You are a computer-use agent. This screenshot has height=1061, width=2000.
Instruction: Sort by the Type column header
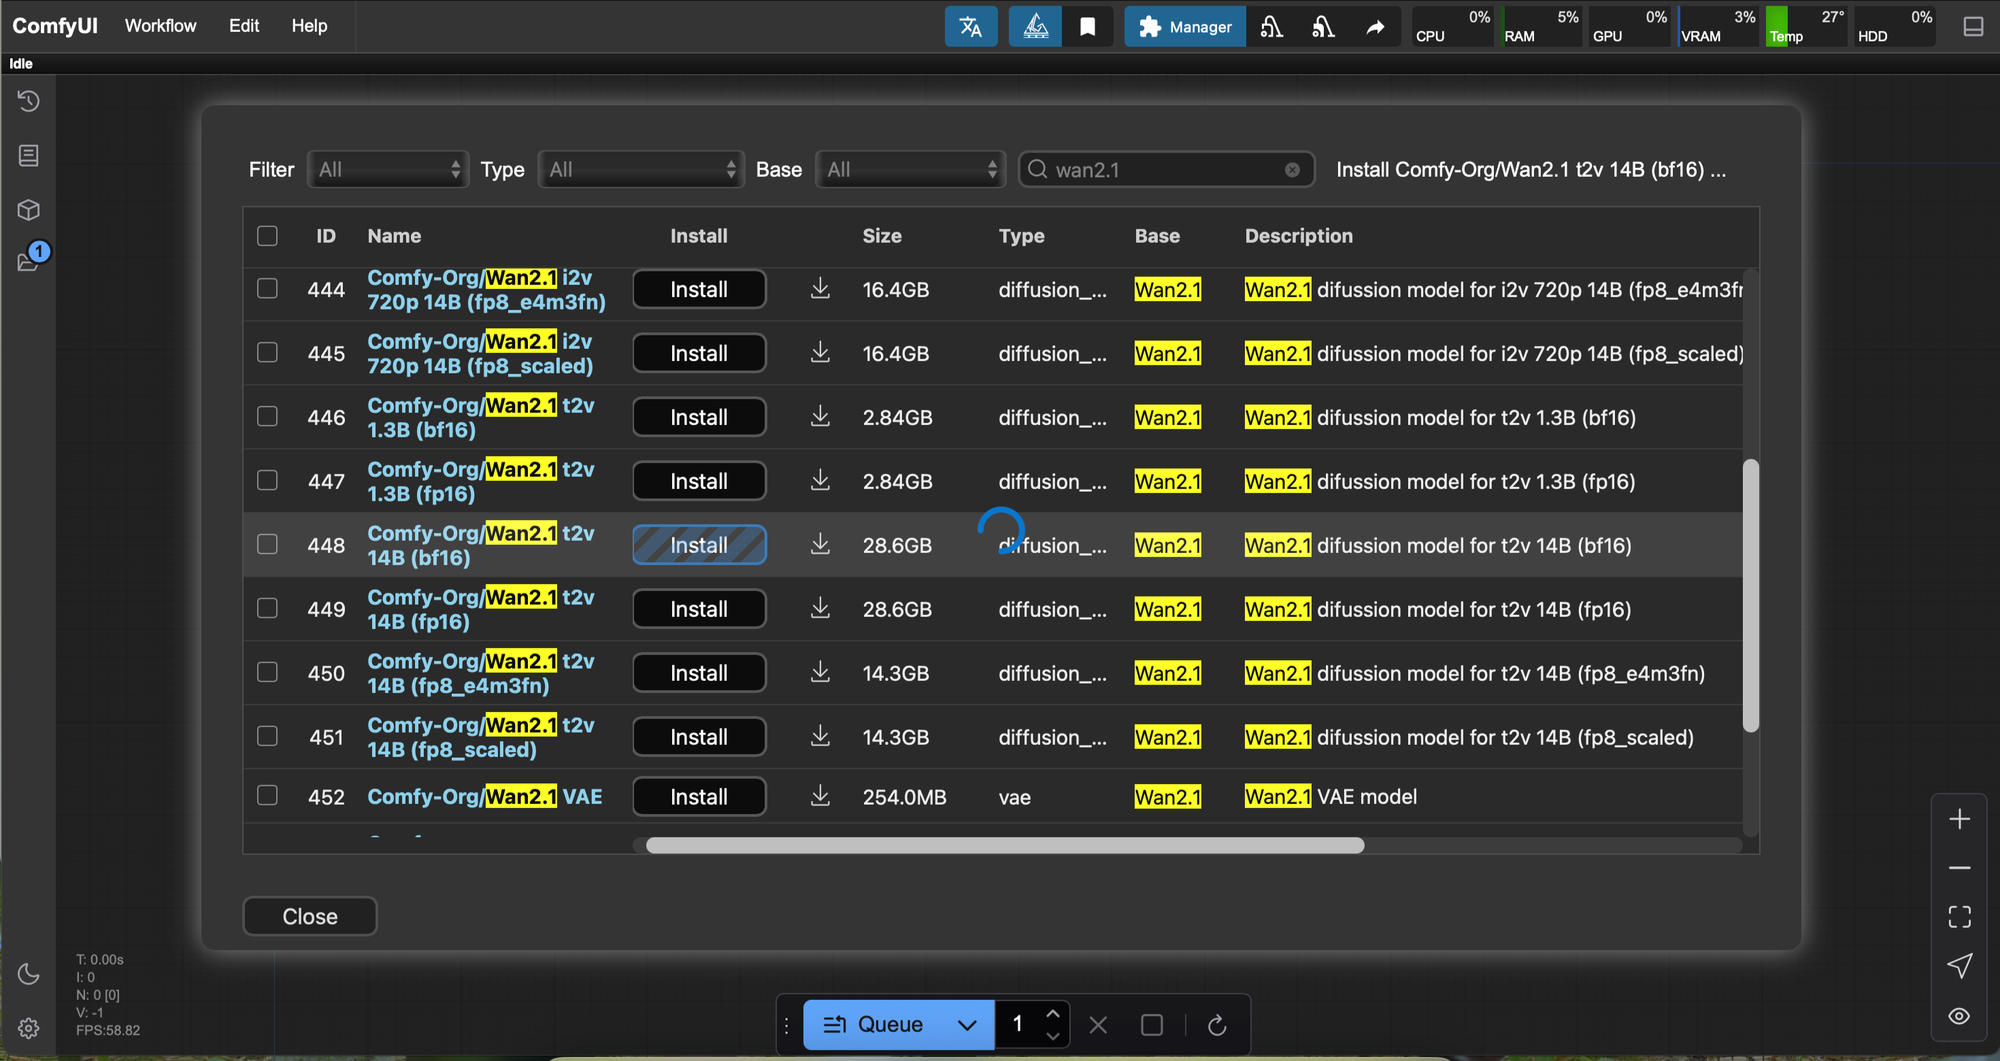click(1021, 236)
